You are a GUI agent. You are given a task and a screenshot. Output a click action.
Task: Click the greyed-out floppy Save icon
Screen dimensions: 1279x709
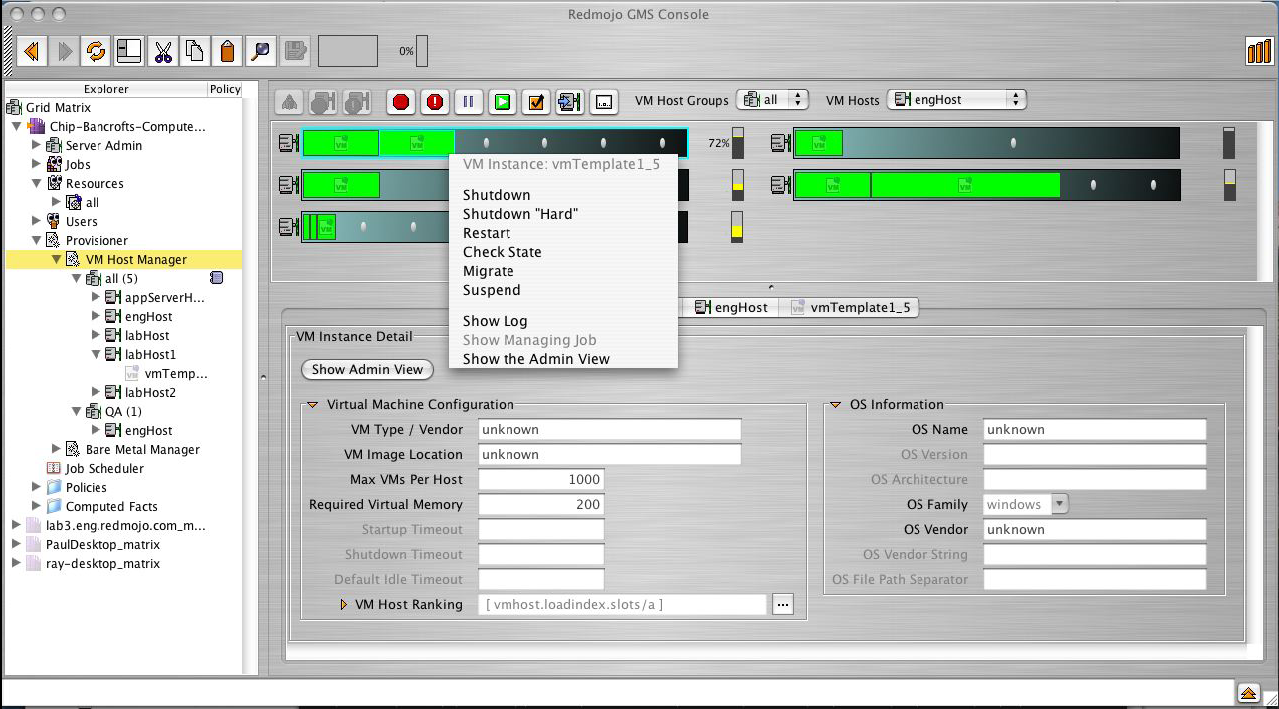[294, 51]
